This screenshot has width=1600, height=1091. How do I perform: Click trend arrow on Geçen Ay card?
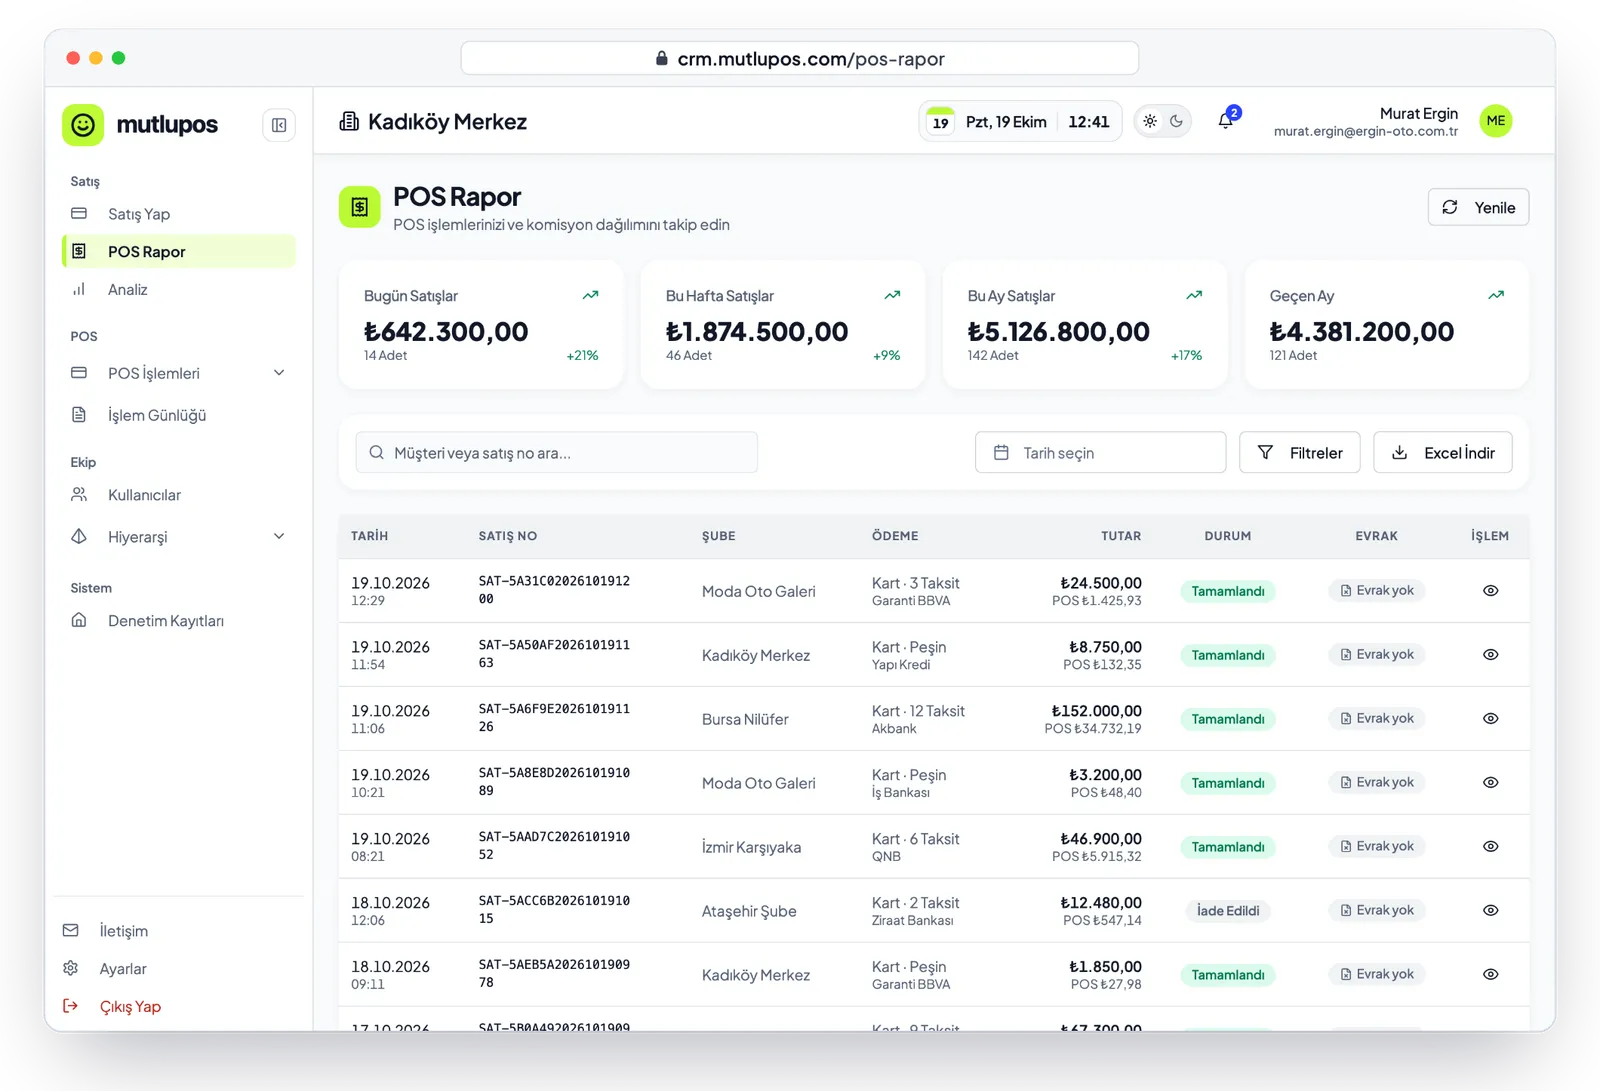pyautogui.click(x=1496, y=295)
